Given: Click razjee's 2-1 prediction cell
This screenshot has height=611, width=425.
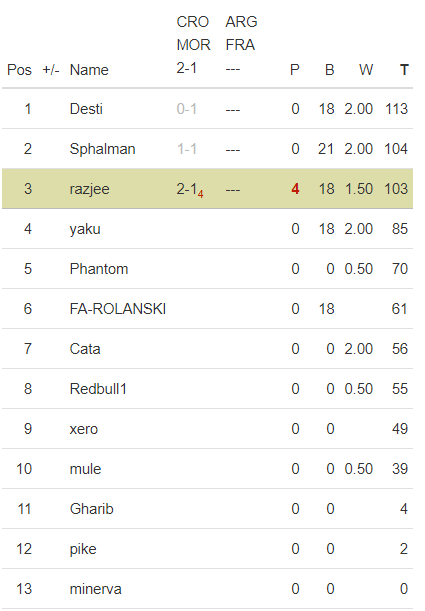Looking at the screenshot, I should [190, 189].
